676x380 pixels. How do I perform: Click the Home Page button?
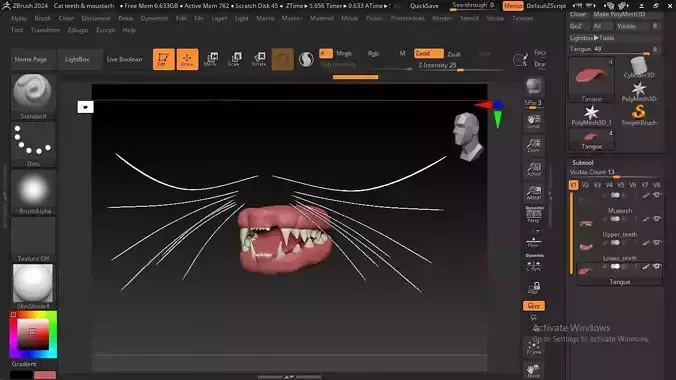pyautogui.click(x=31, y=60)
